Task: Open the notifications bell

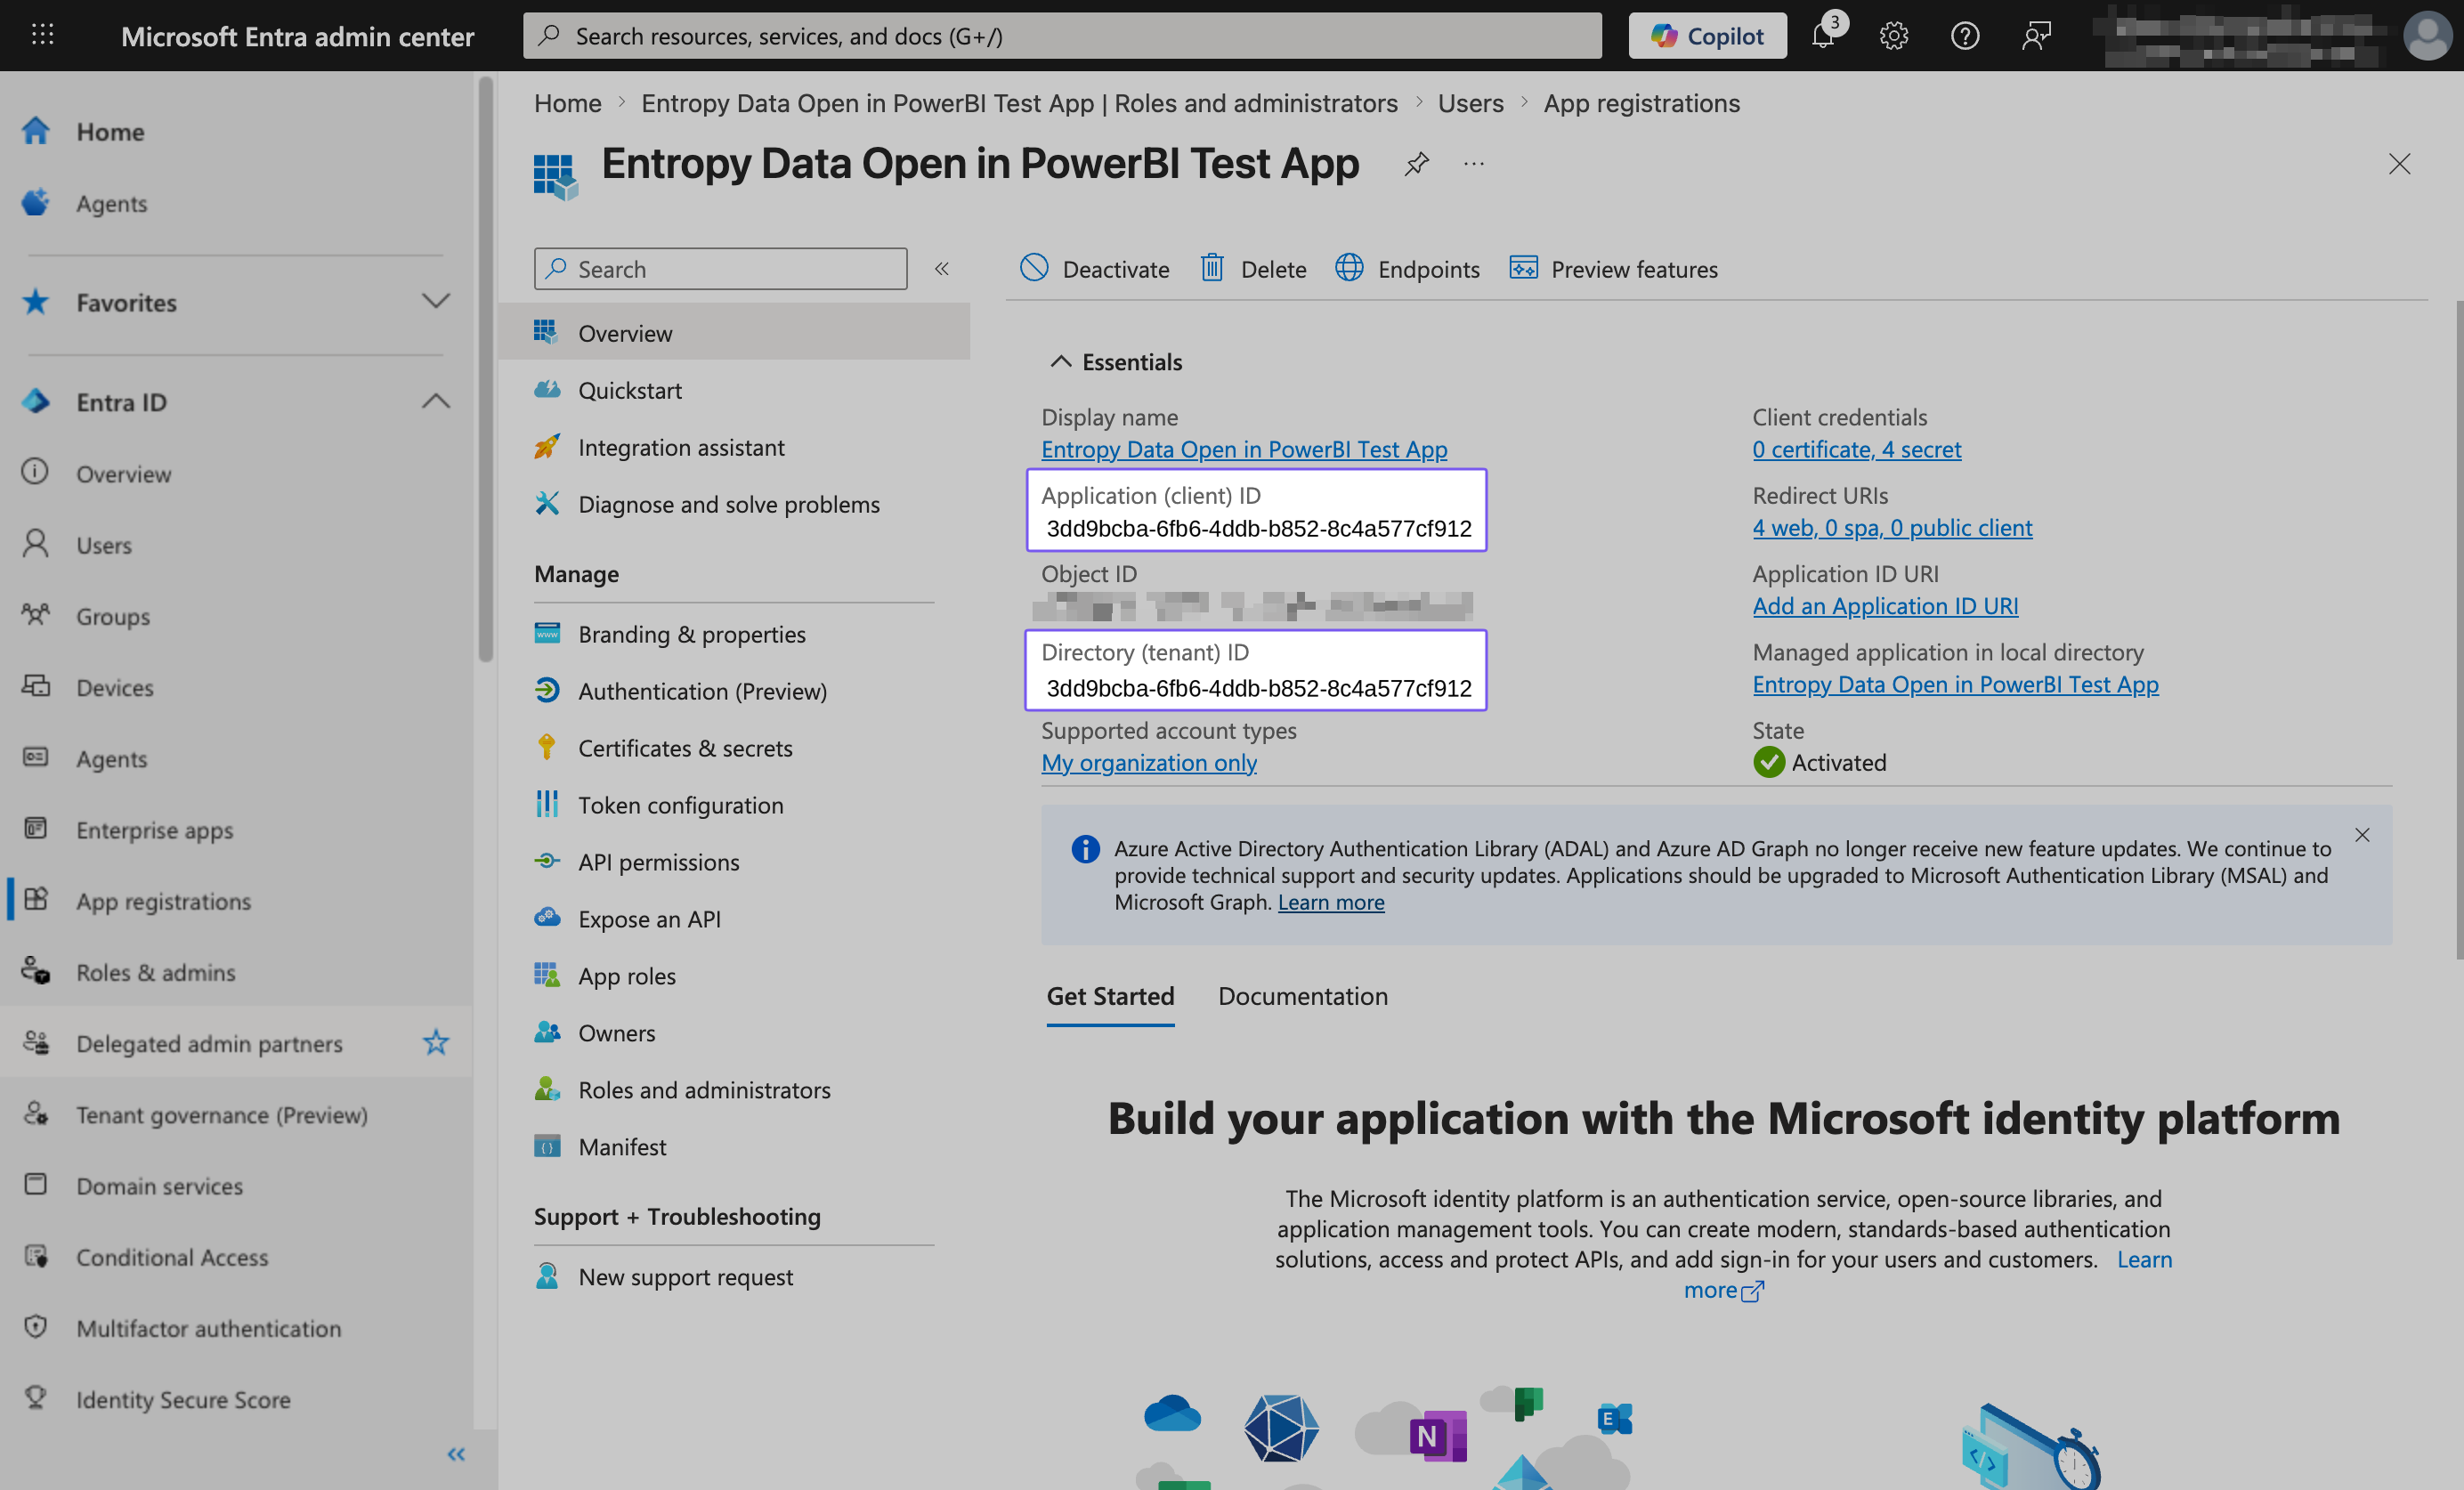Action: [x=1823, y=35]
